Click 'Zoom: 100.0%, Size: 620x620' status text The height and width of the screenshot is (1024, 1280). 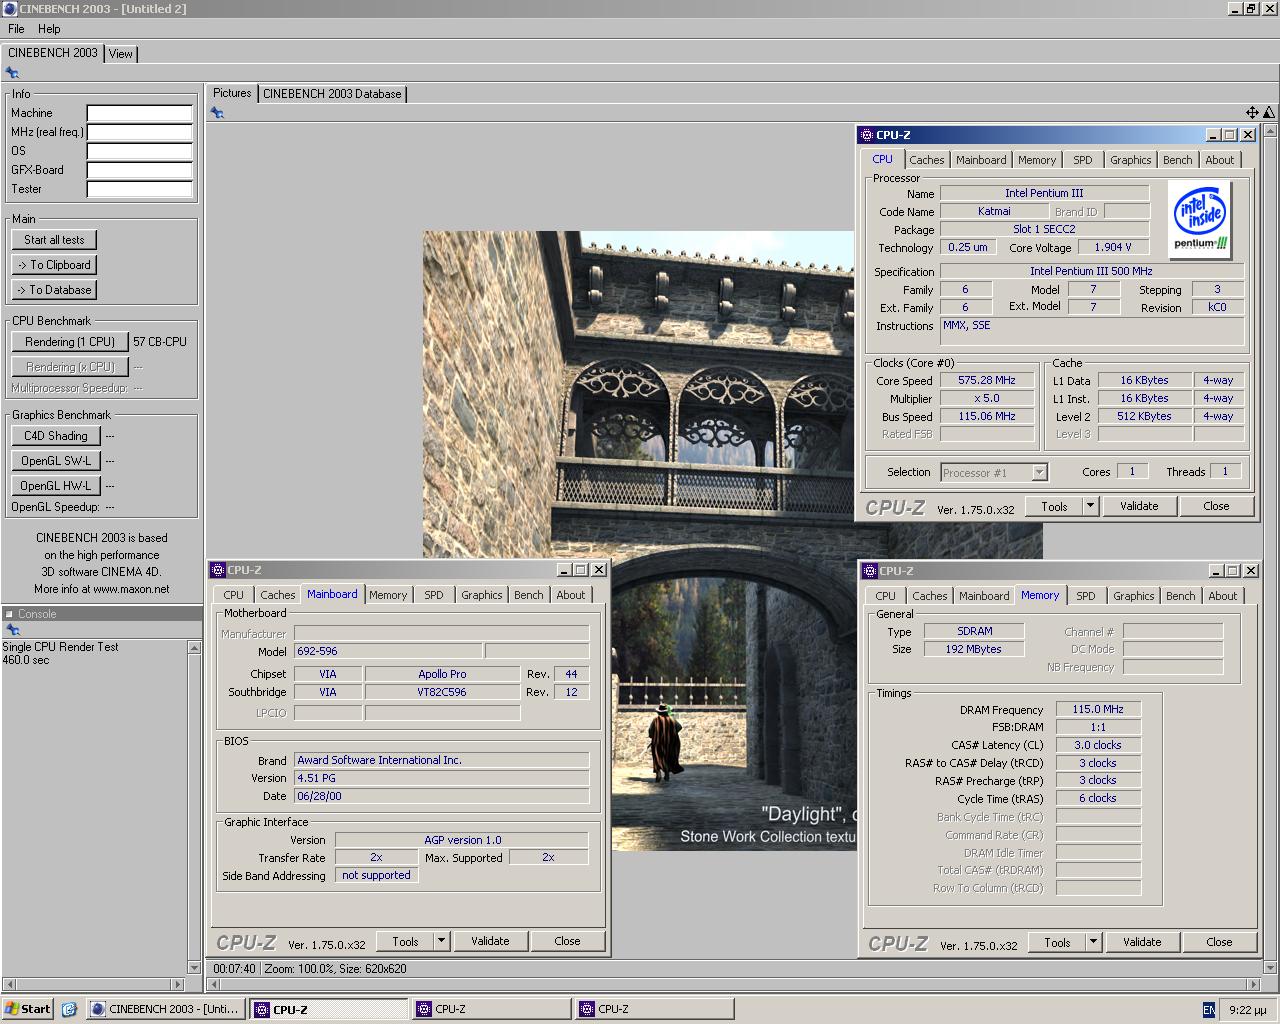point(335,969)
